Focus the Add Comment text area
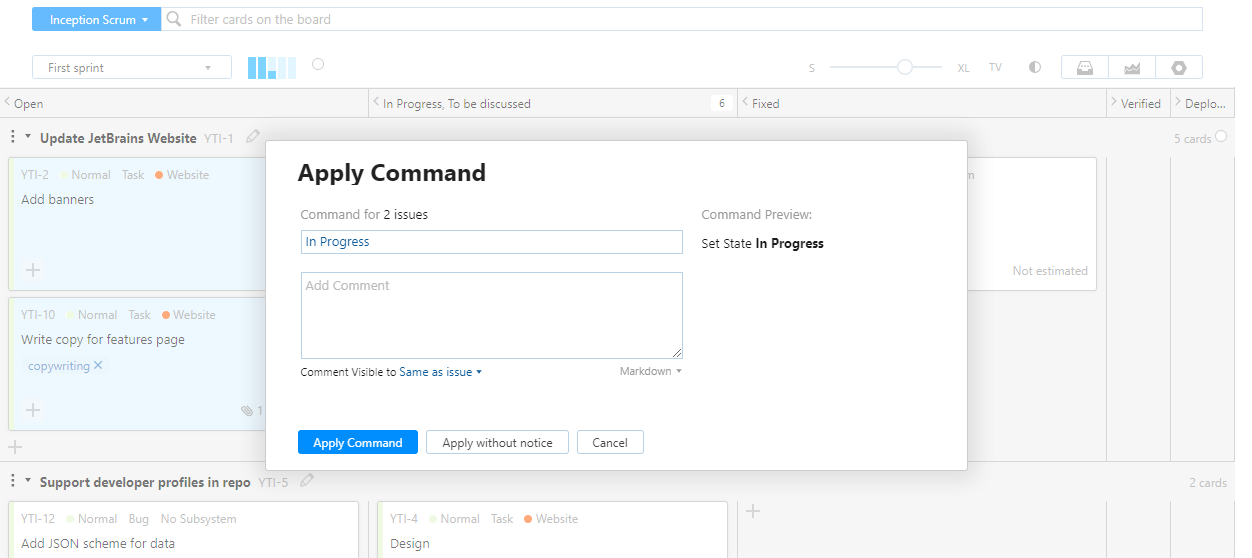Viewport: 1252px width, 558px height. (492, 315)
